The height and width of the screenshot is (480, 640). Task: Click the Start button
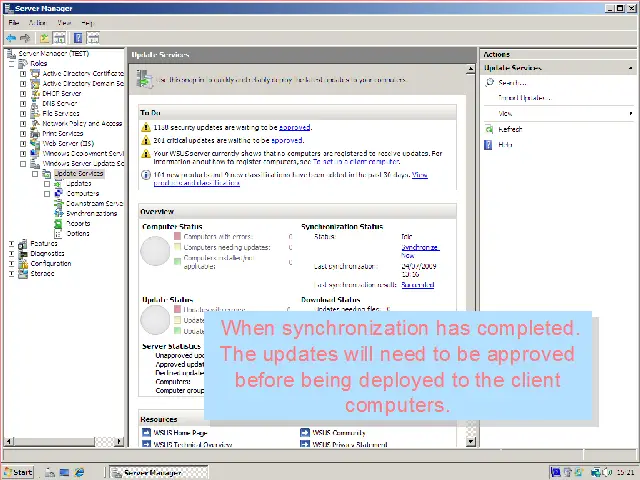tap(18, 472)
